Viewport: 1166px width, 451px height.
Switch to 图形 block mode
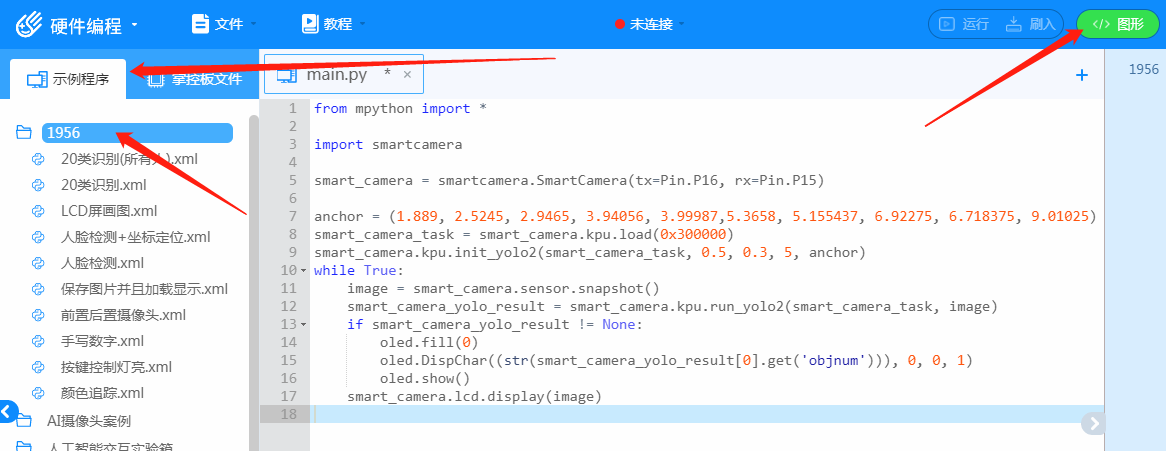coord(1117,24)
